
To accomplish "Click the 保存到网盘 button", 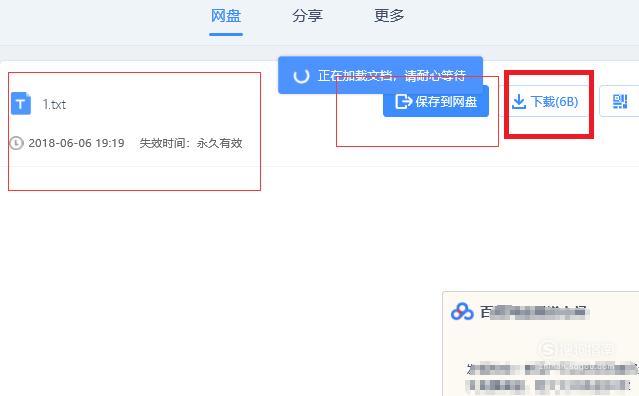I will click(x=436, y=101).
